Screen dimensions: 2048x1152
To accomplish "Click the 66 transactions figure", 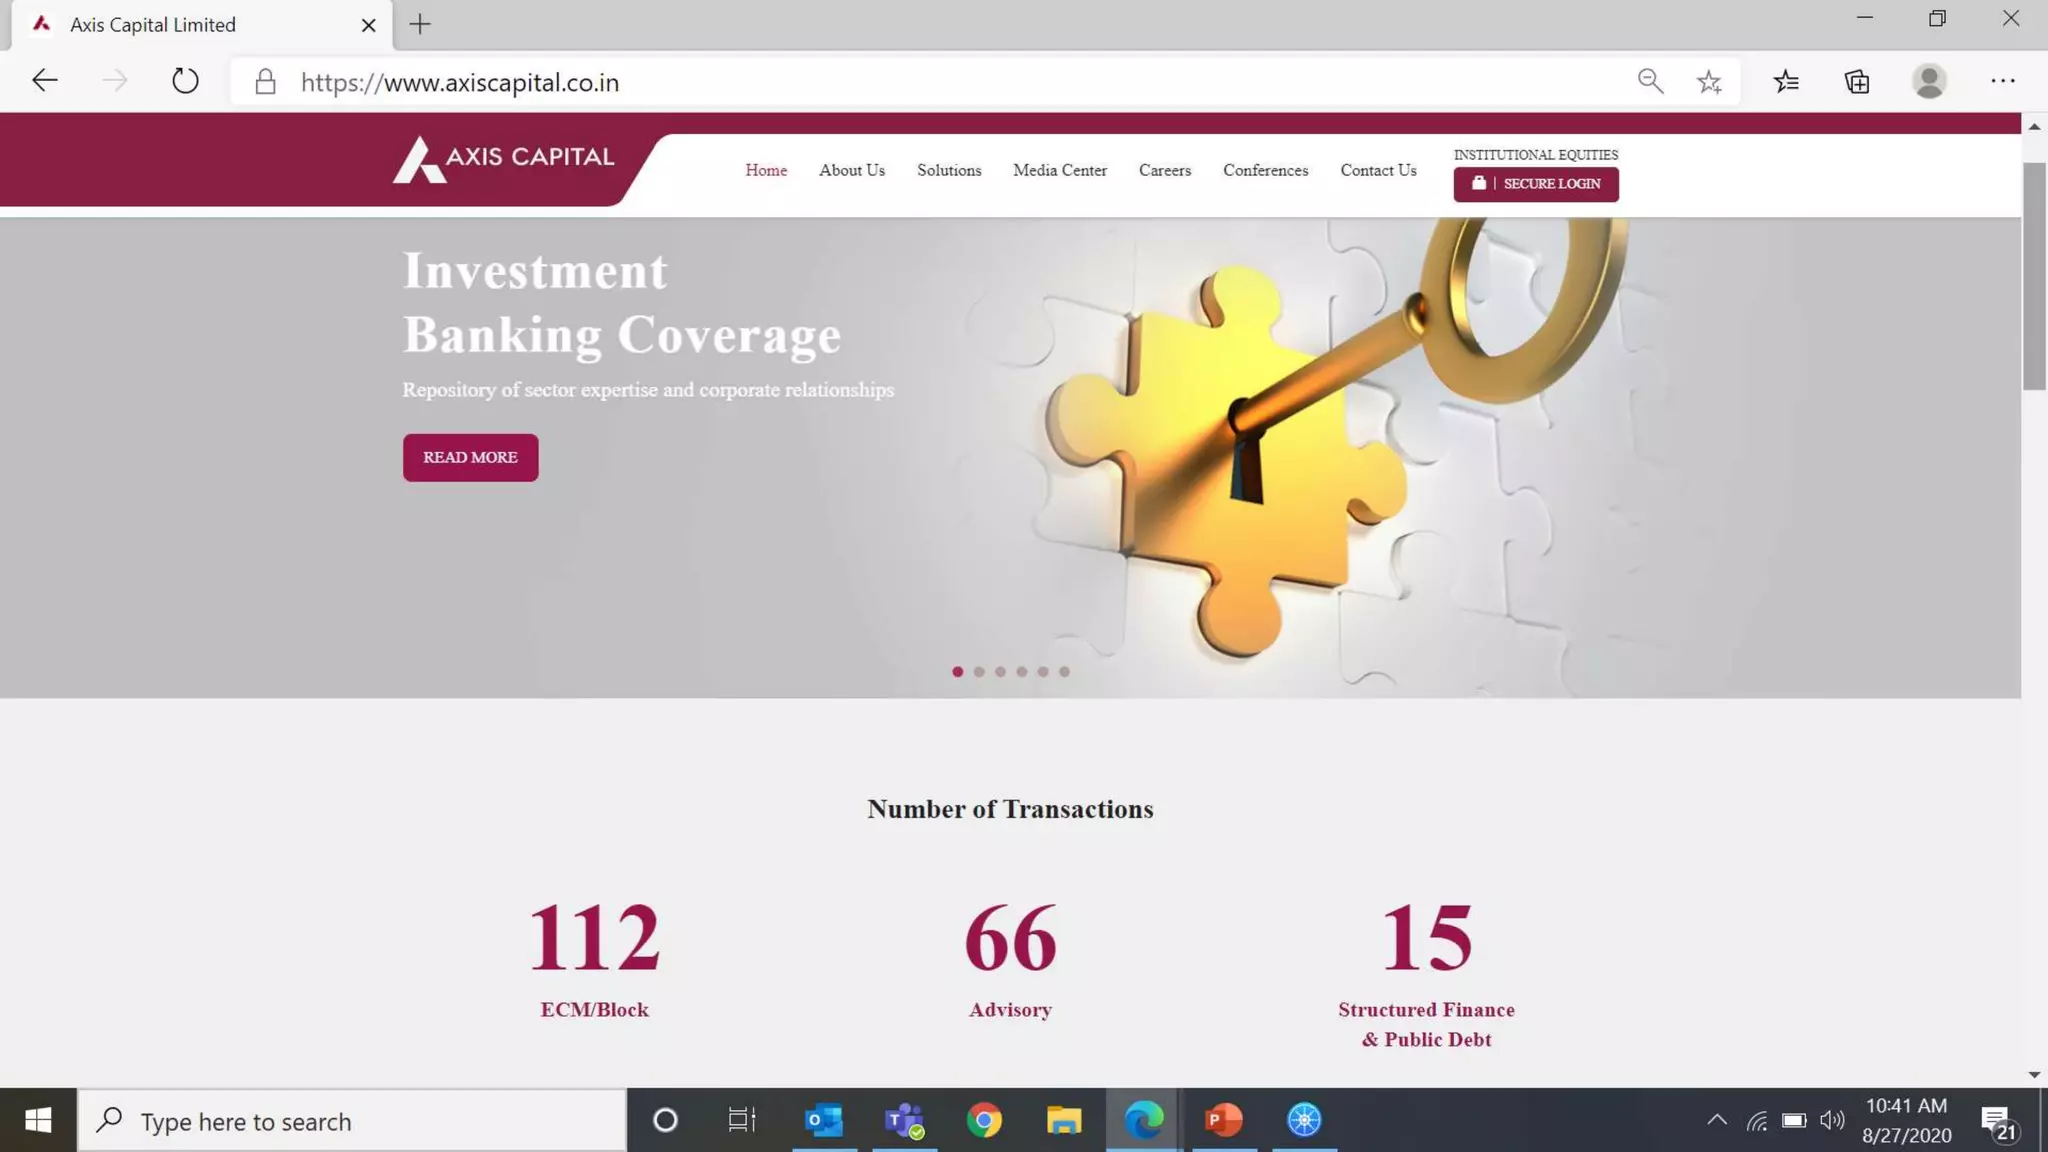I will click(1010, 938).
